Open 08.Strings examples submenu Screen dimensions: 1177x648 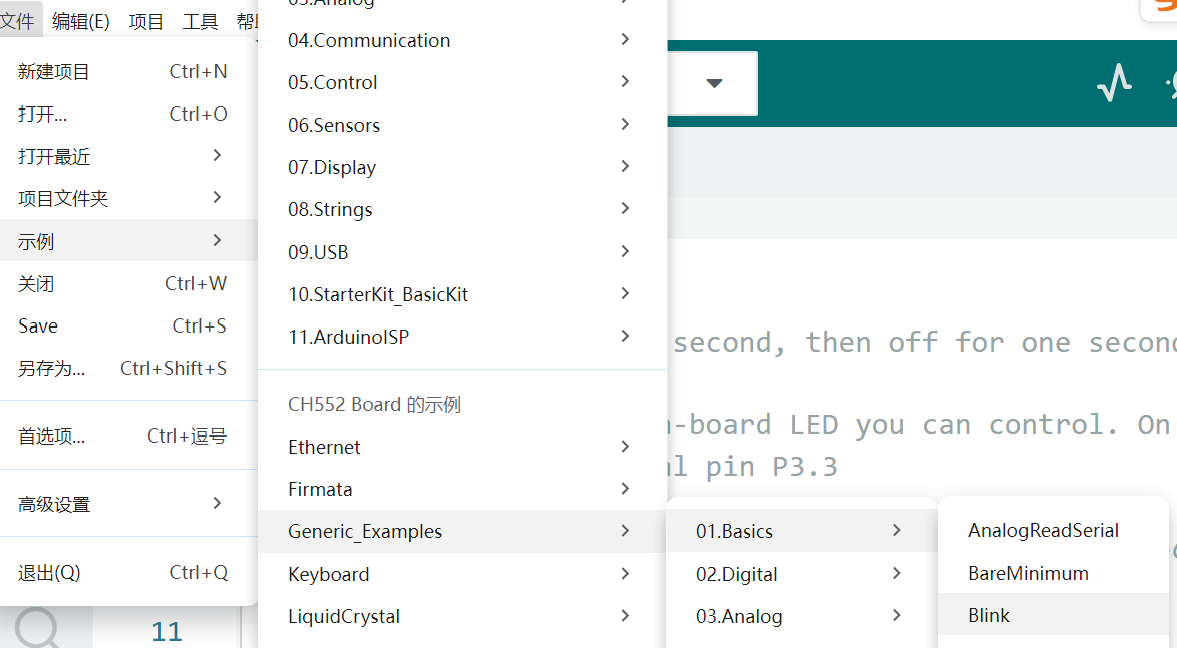click(462, 209)
